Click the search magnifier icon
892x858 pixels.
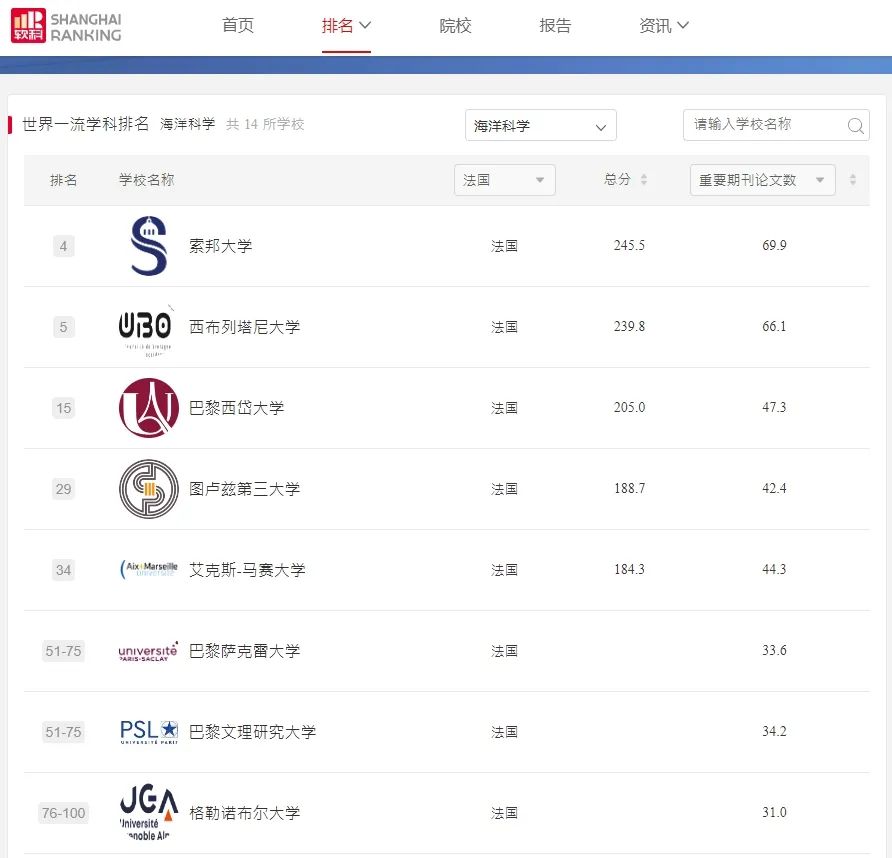coord(855,125)
